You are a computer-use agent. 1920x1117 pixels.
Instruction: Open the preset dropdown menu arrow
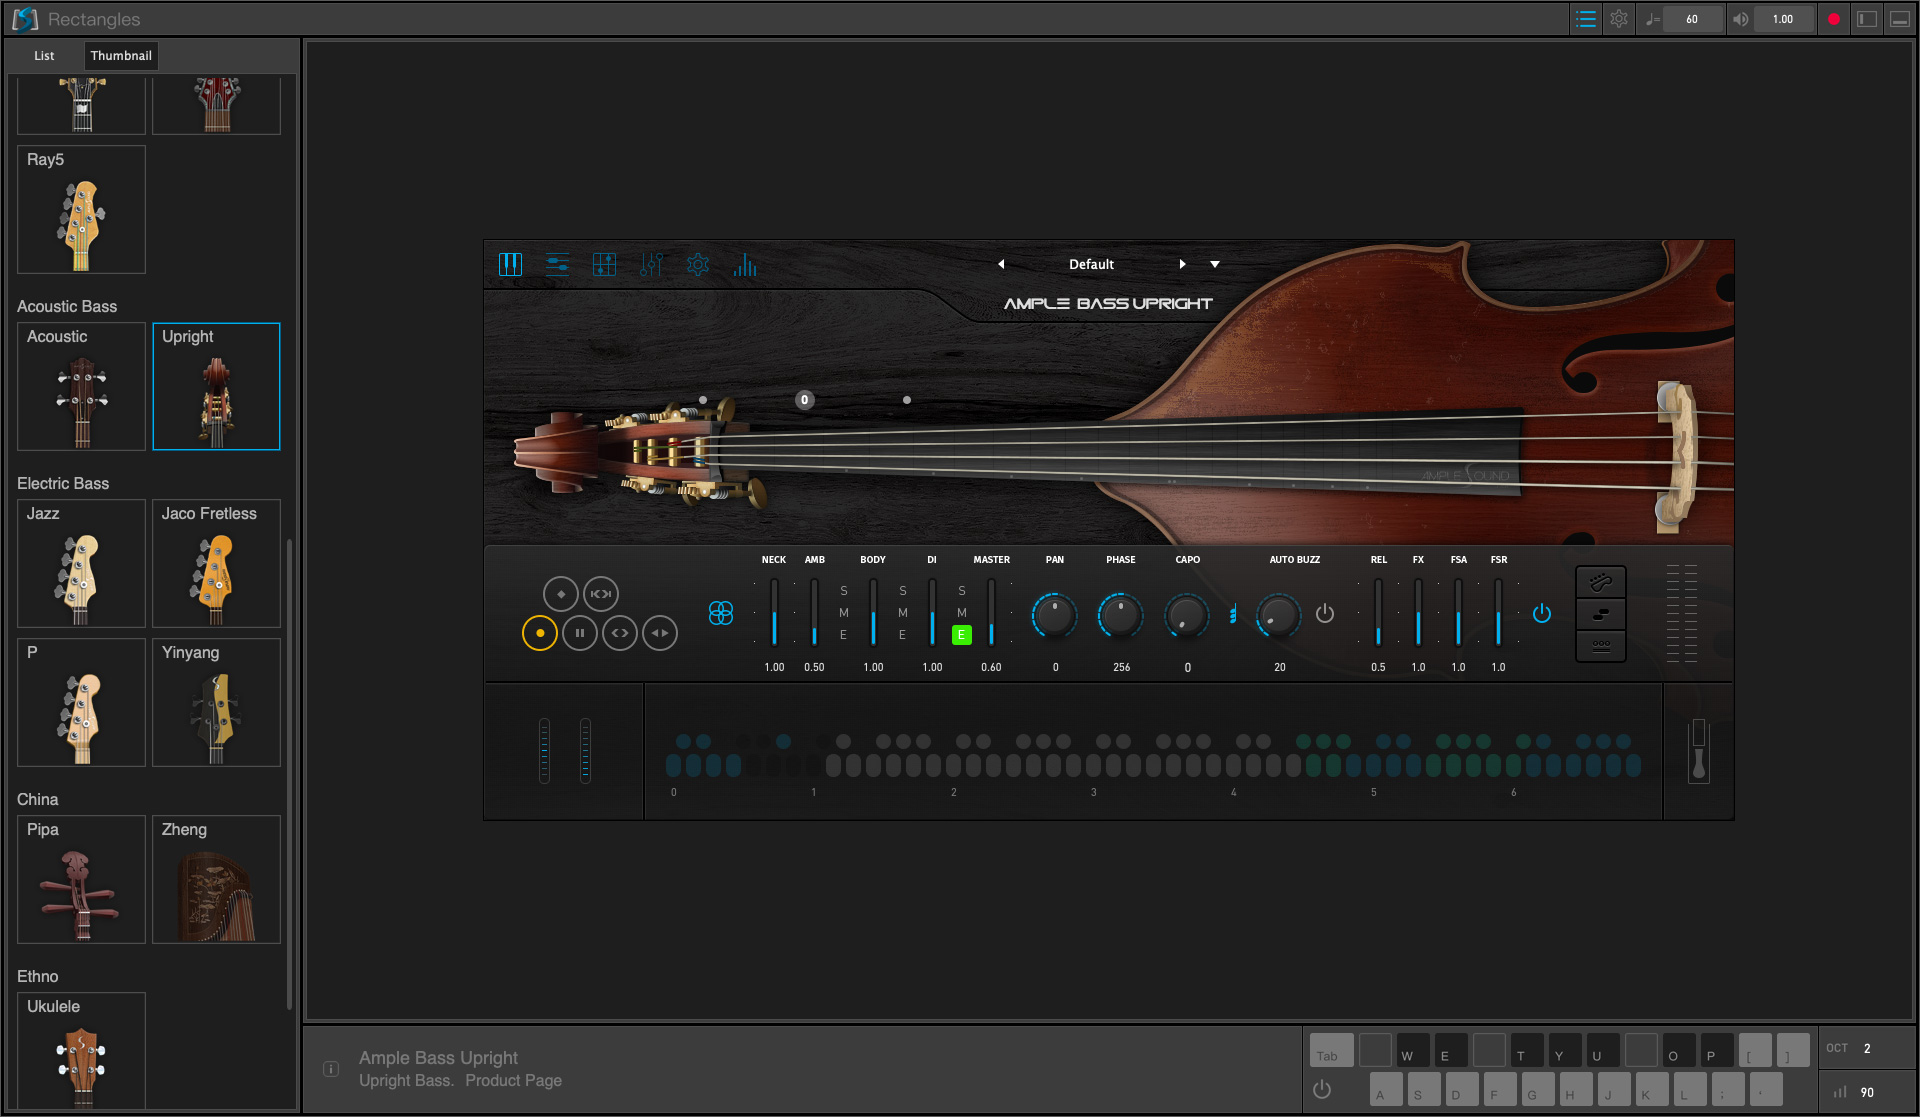(1215, 264)
